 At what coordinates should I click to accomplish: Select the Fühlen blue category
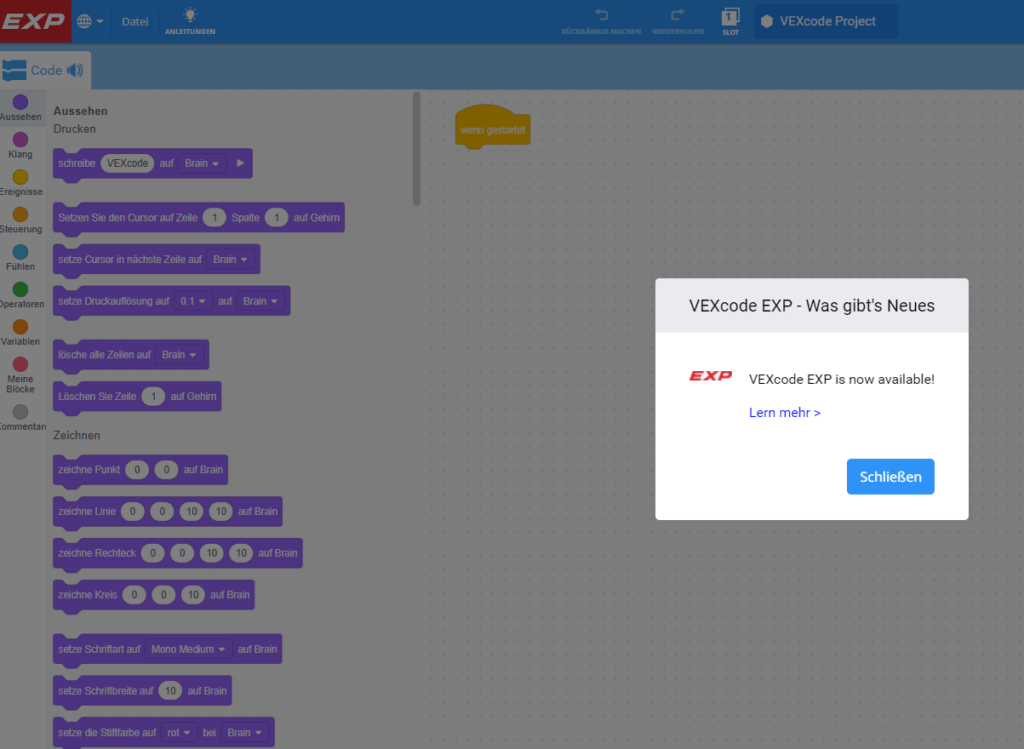[20, 257]
